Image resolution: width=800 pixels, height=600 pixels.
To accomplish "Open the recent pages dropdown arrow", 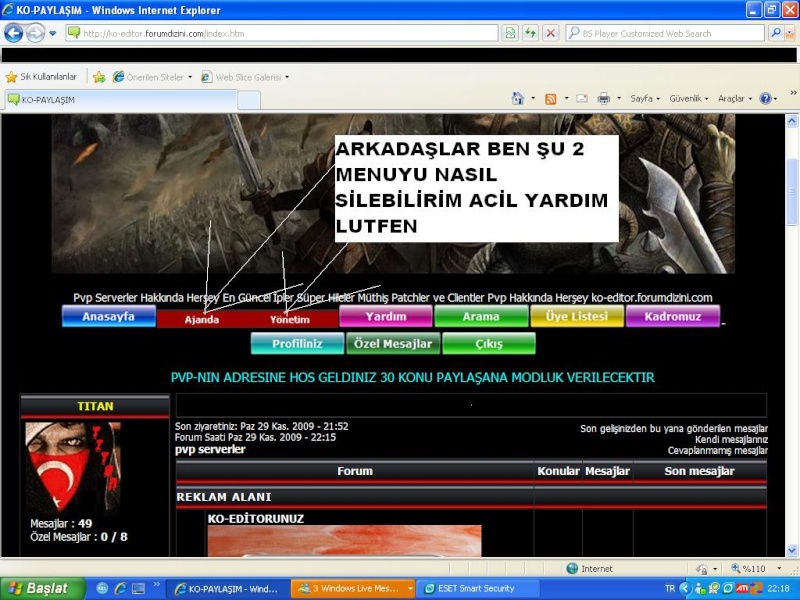I will [53, 34].
